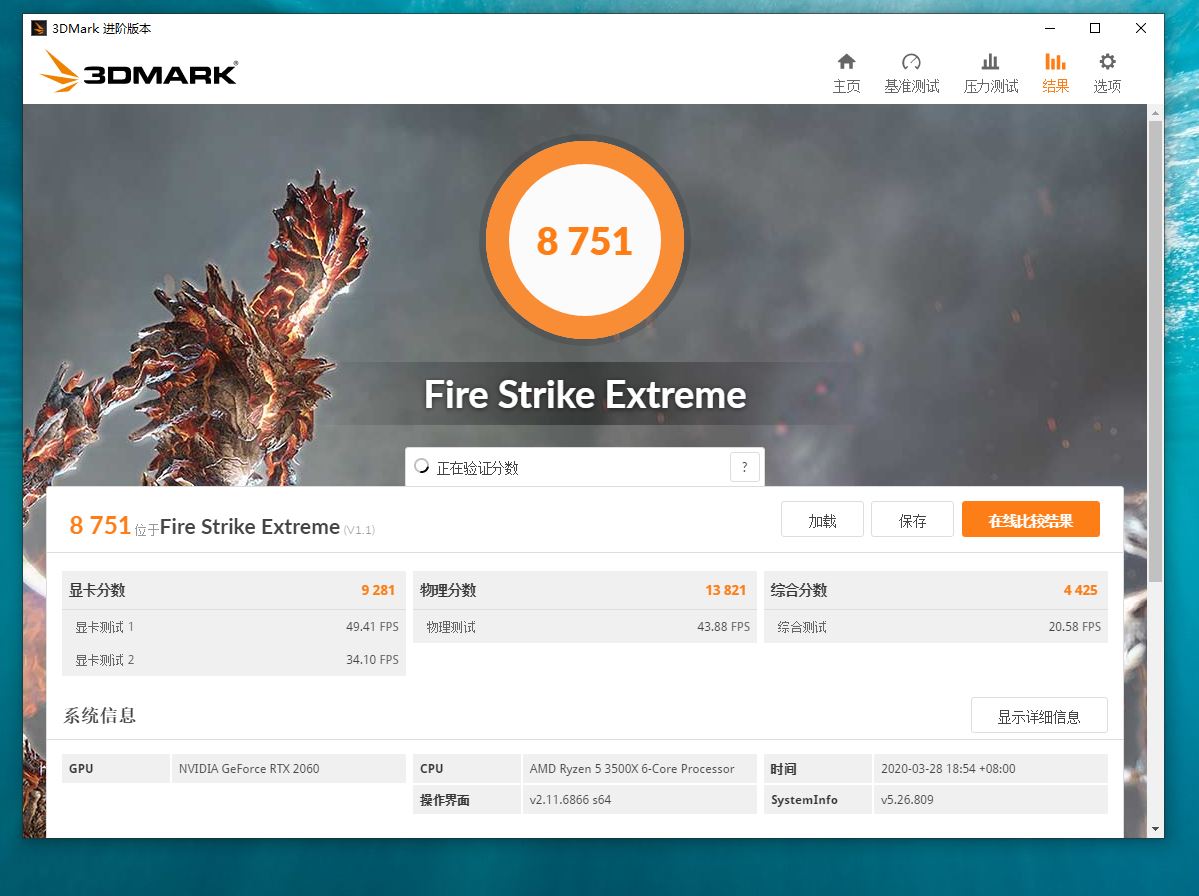Viewport: 1199px width, 896px height.
Task: Switch to the 基准测试 benchmarks tab
Action: 911,73
